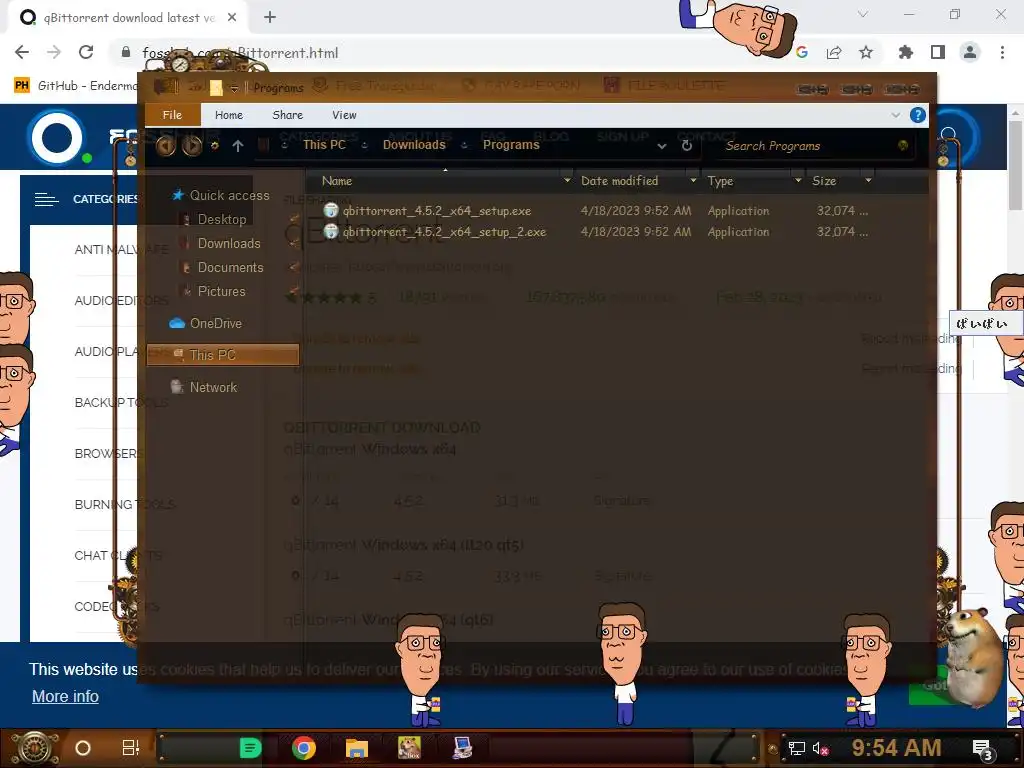The height and width of the screenshot is (768, 1024).
Task: Click the muted volume tray icon
Action: point(820,748)
